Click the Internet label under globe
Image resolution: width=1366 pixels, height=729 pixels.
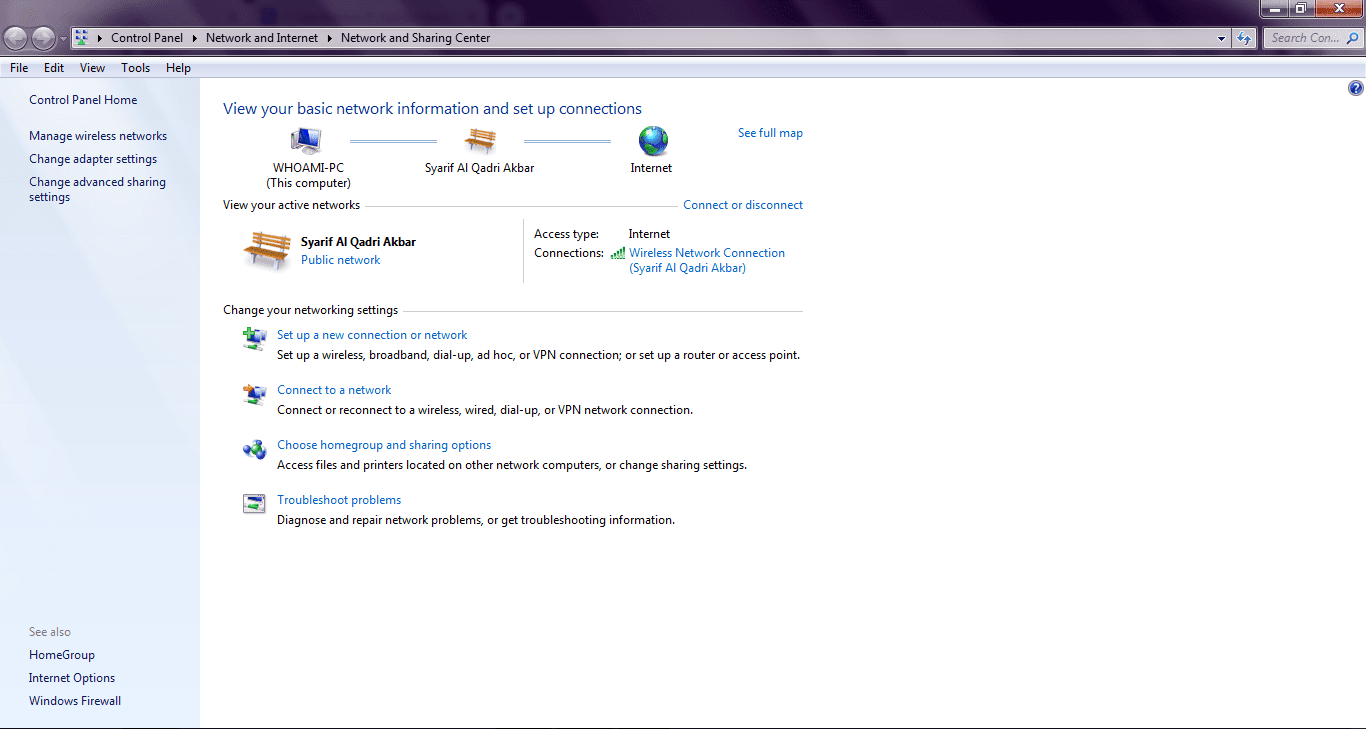point(651,168)
